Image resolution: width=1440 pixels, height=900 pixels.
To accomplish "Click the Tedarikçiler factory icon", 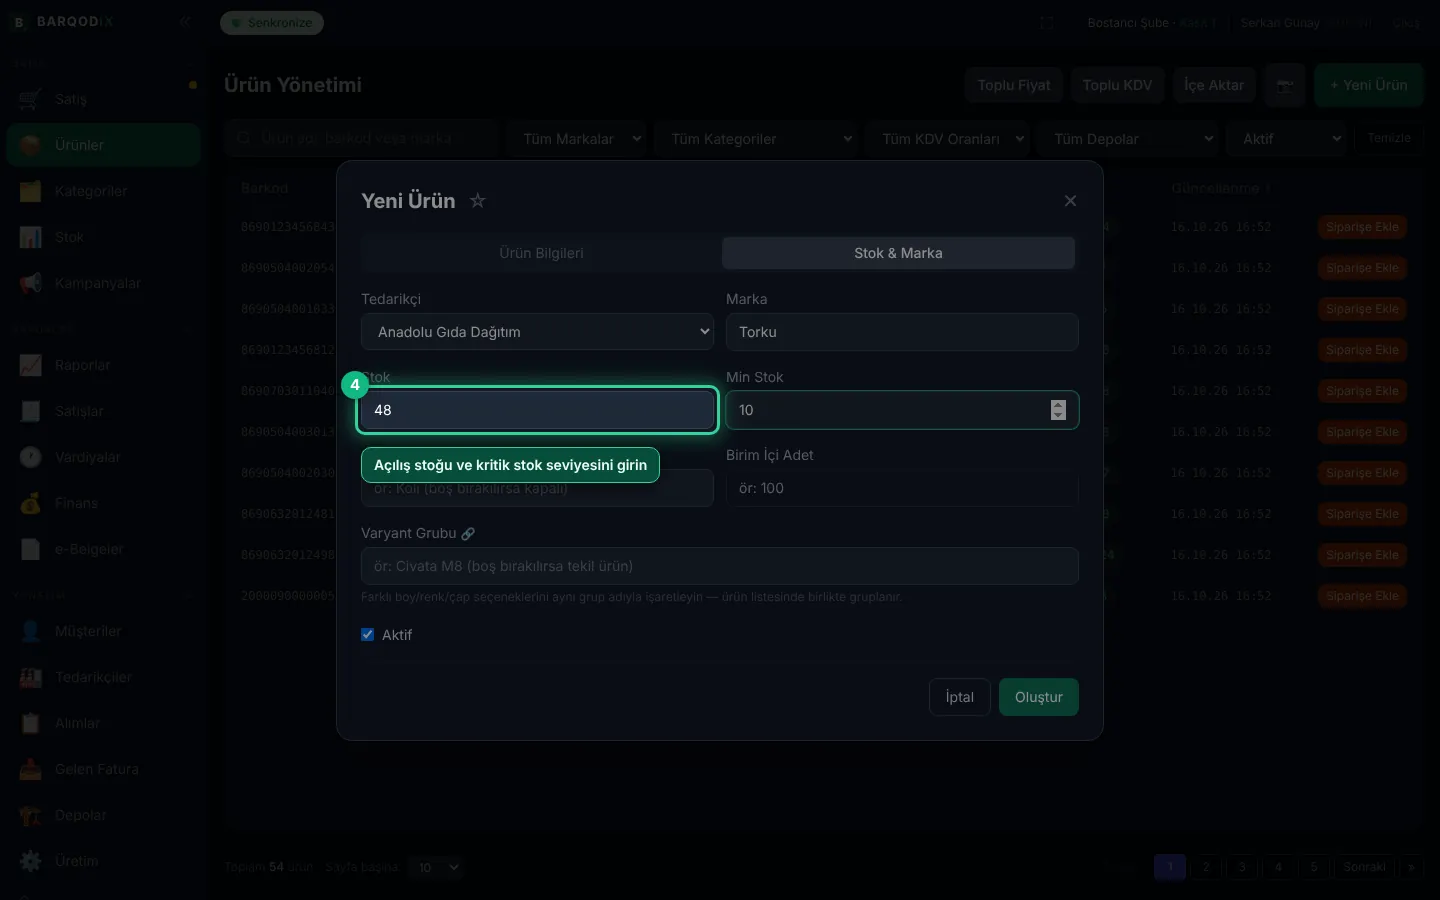I will point(30,677).
